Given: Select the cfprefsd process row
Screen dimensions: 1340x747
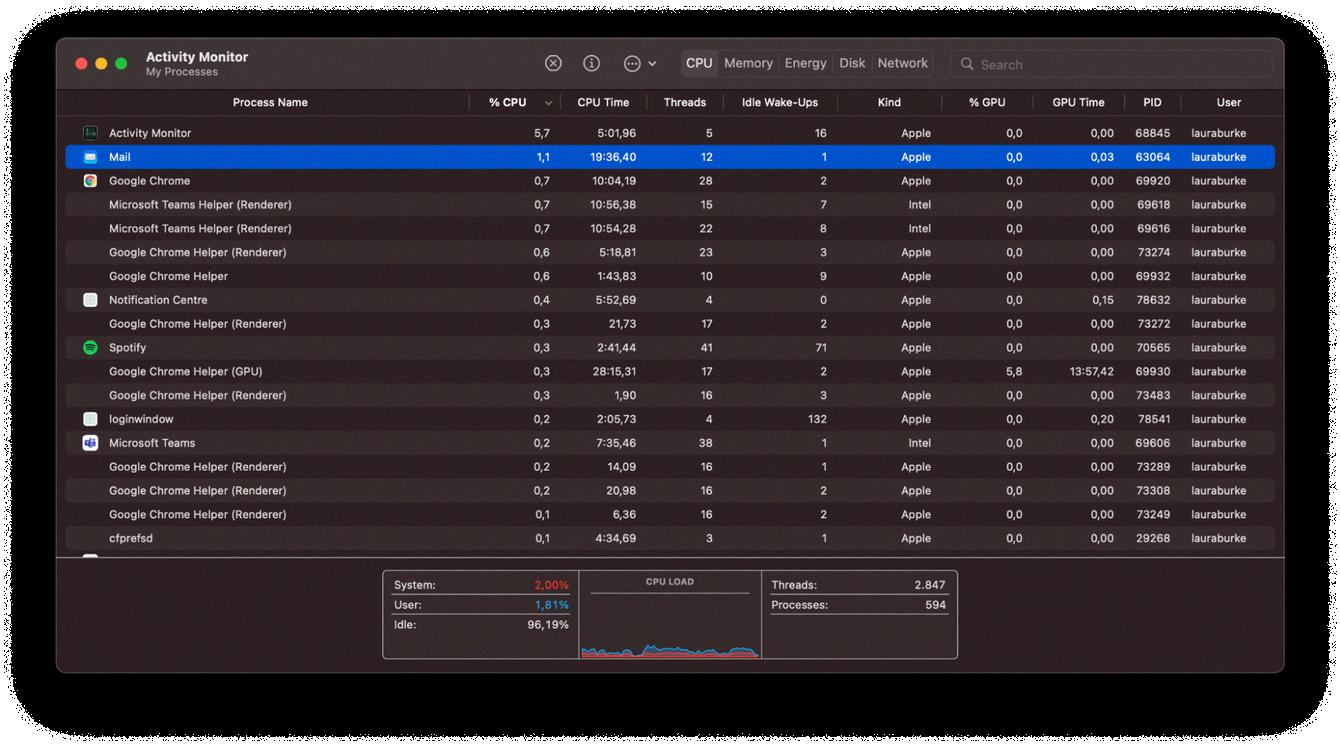Looking at the screenshot, I should (670, 538).
